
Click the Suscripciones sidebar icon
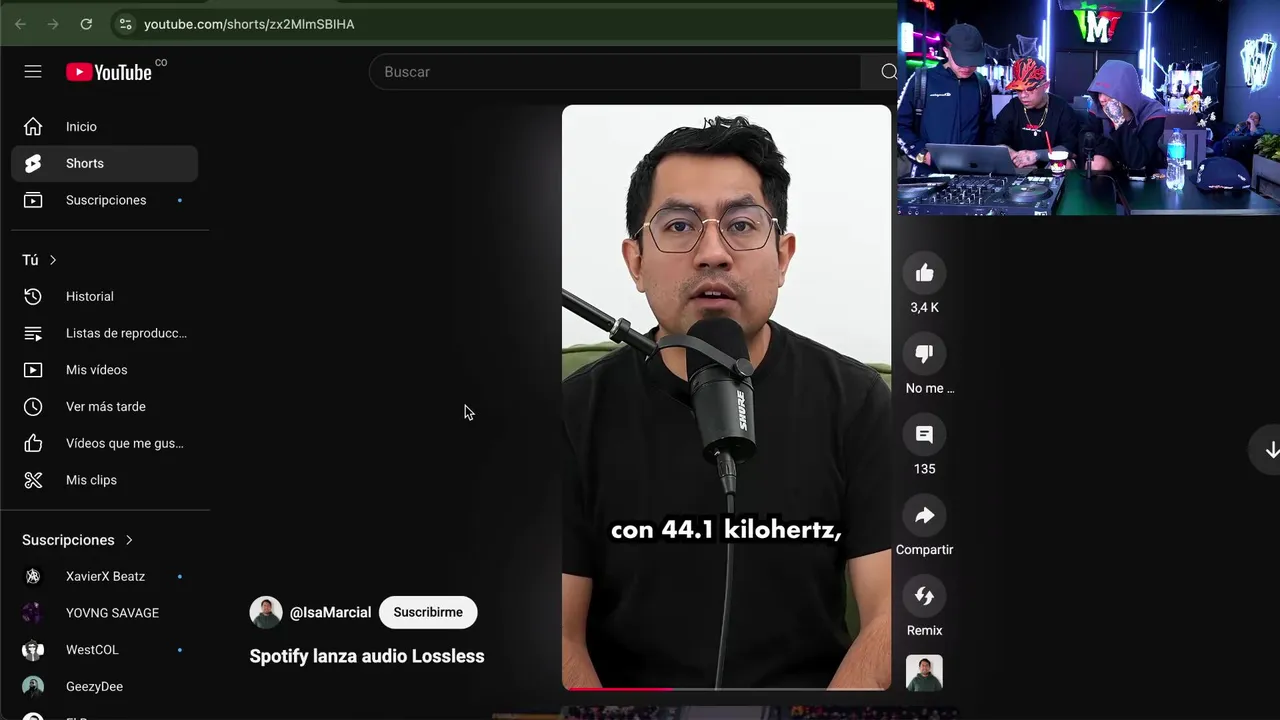pyautogui.click(x=33, y=200)
